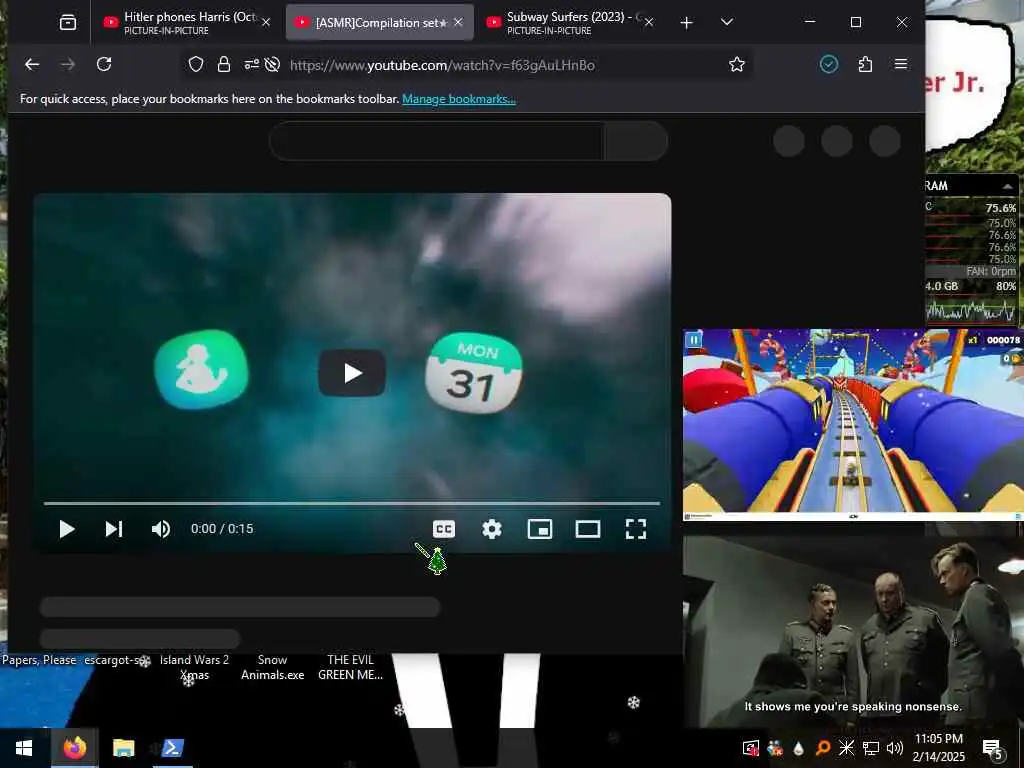Bookmark this page with the star
The image size is (1024, 768).
[x=737, y=64]
